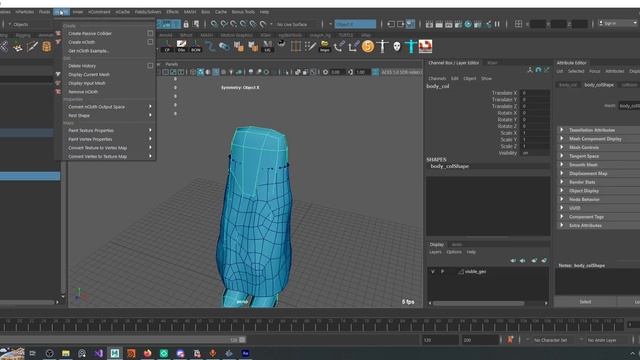Open File Explorer from the taskbar
The width and height of the screenshot is (640, 360).
[66, 353]
